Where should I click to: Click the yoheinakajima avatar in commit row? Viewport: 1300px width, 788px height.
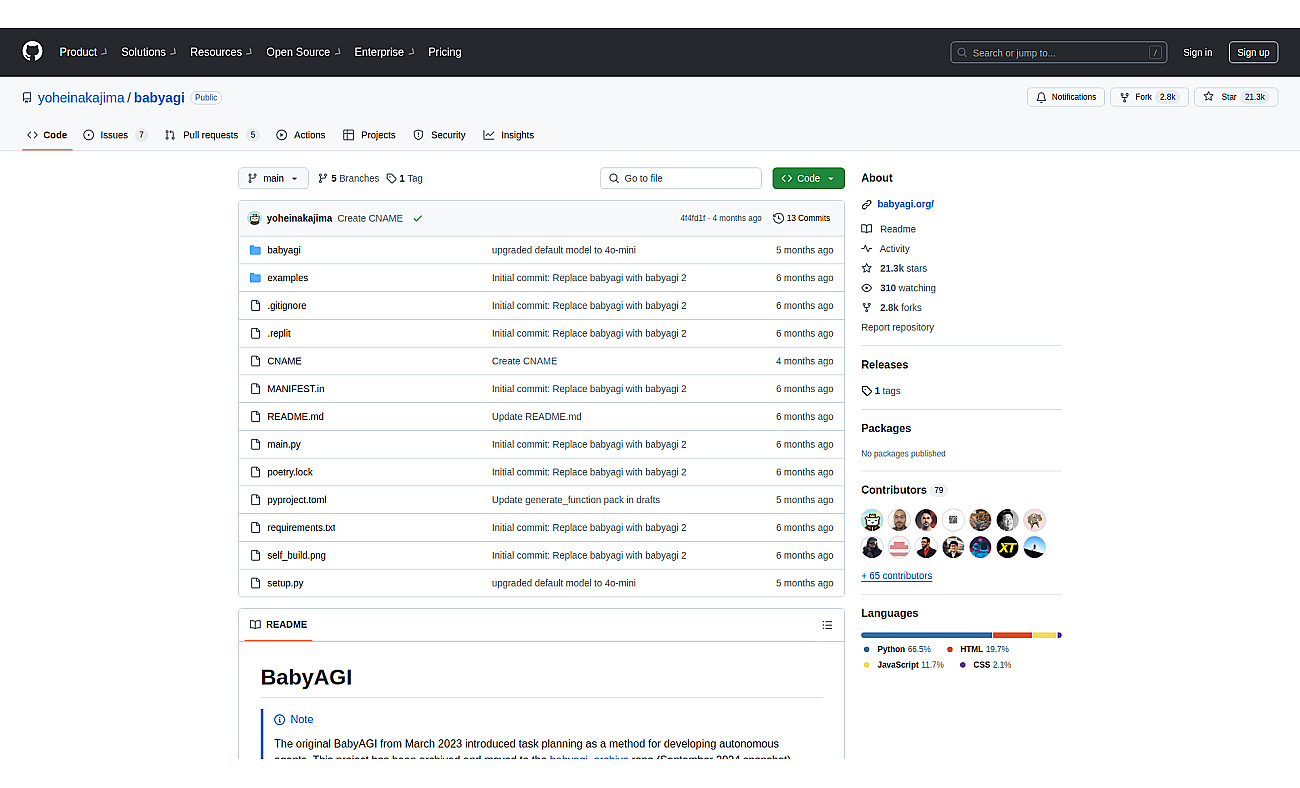[255, 218]
